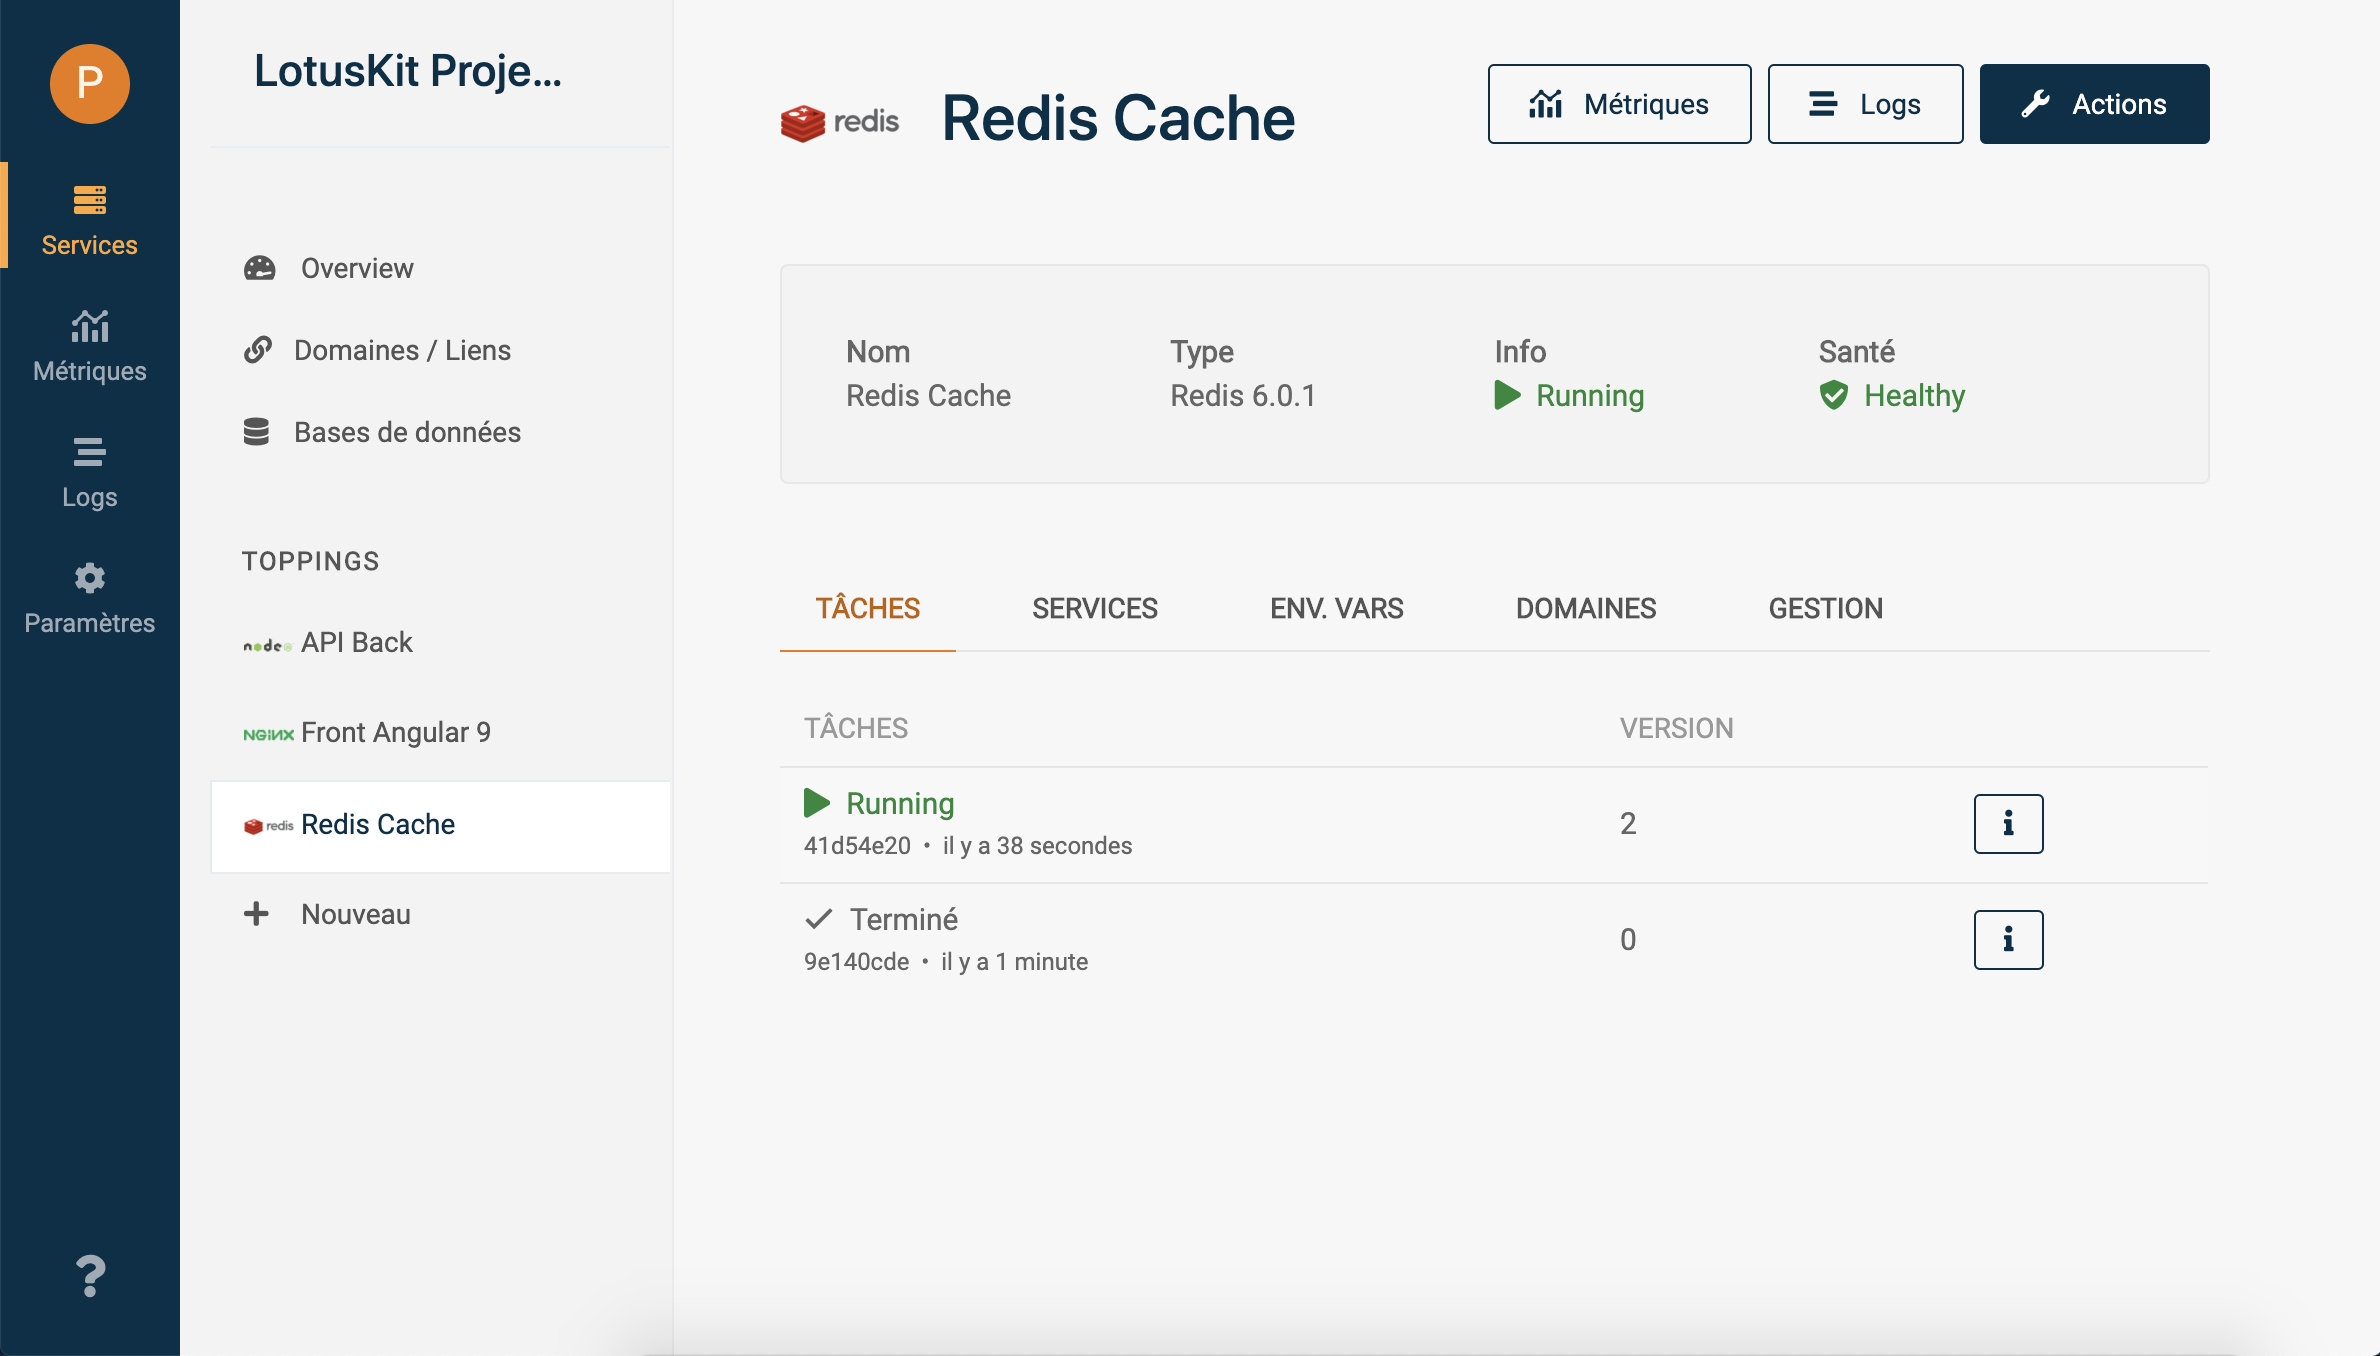
Task: Open info for the Running task
Action: tap(2008, 824)
